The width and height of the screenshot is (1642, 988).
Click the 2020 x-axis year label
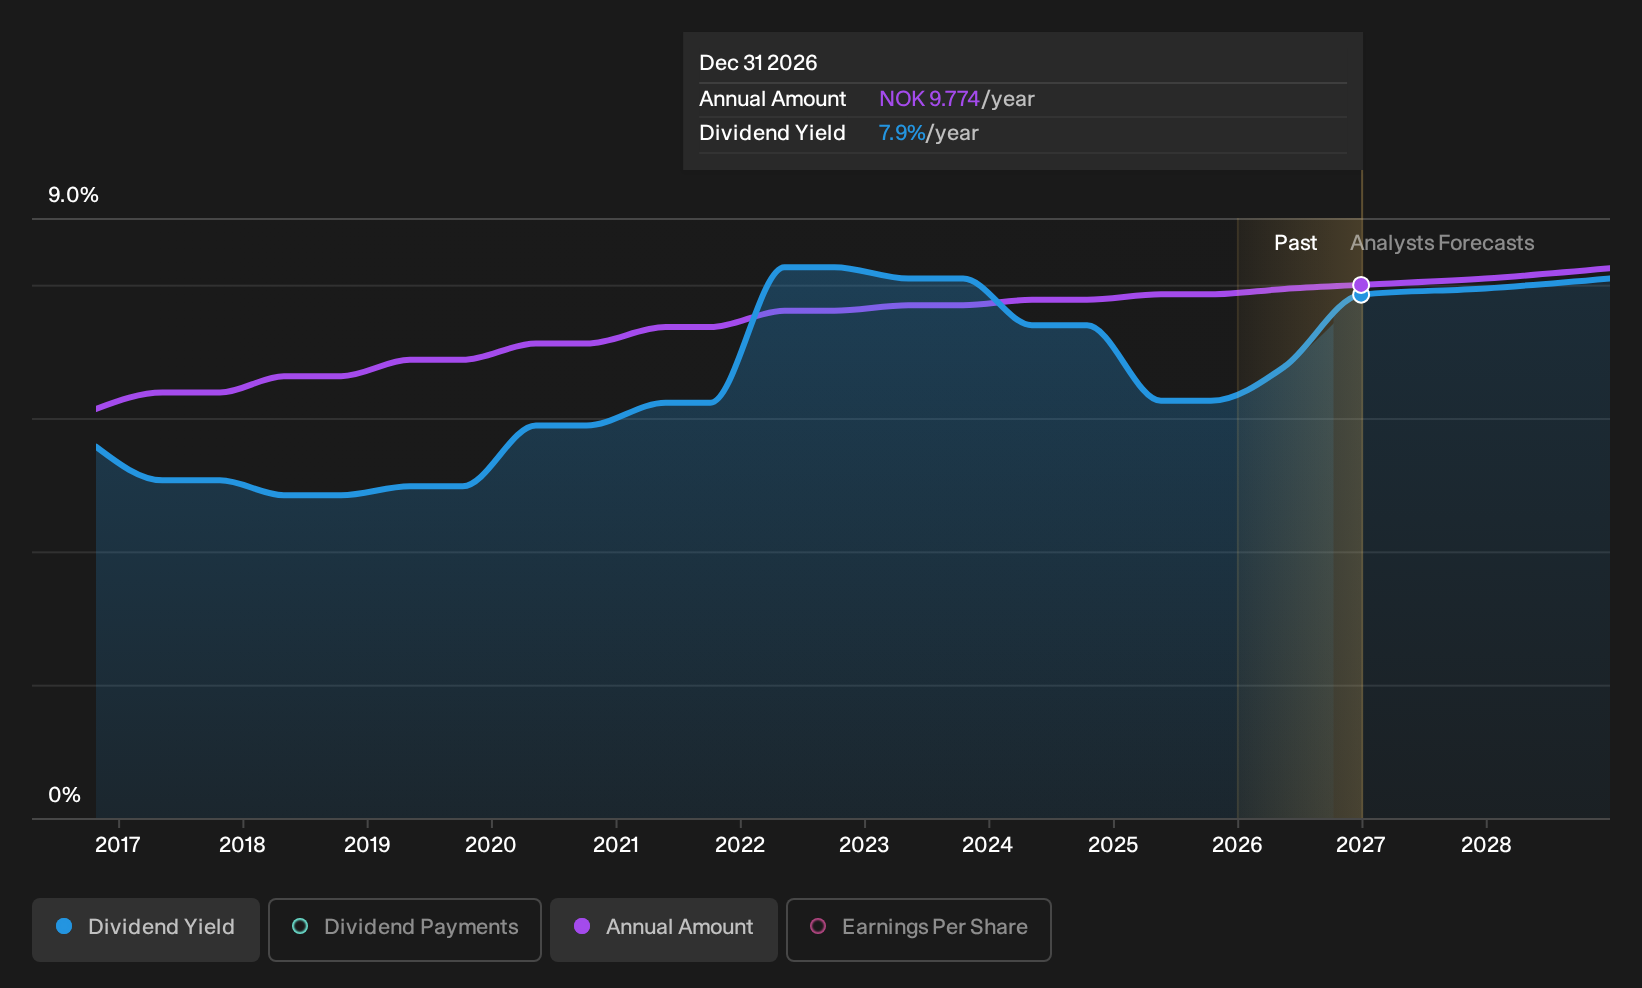pyautogui.click(x=491, y=845)
